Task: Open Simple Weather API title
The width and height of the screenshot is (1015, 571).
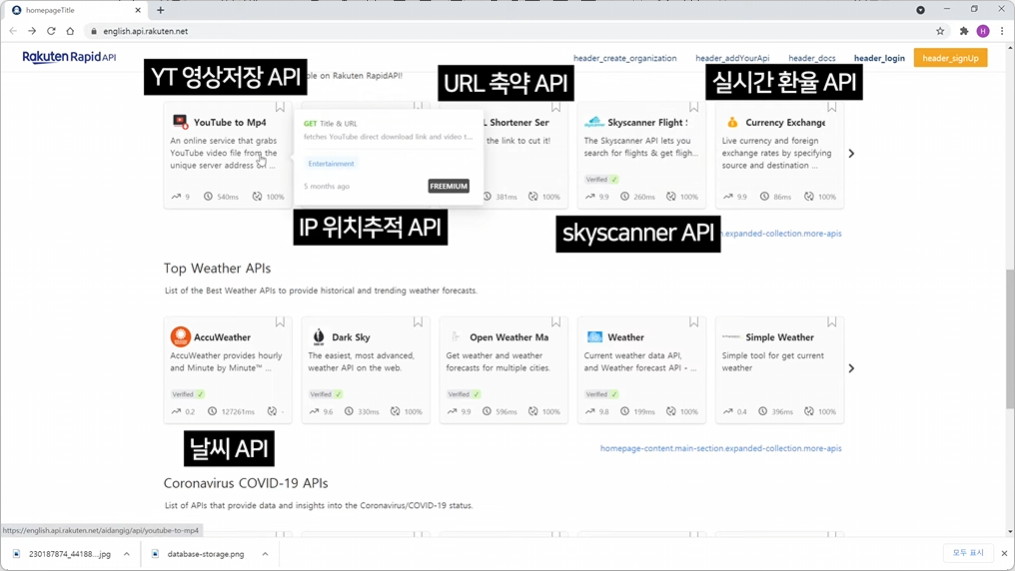Action: (779, 337)
